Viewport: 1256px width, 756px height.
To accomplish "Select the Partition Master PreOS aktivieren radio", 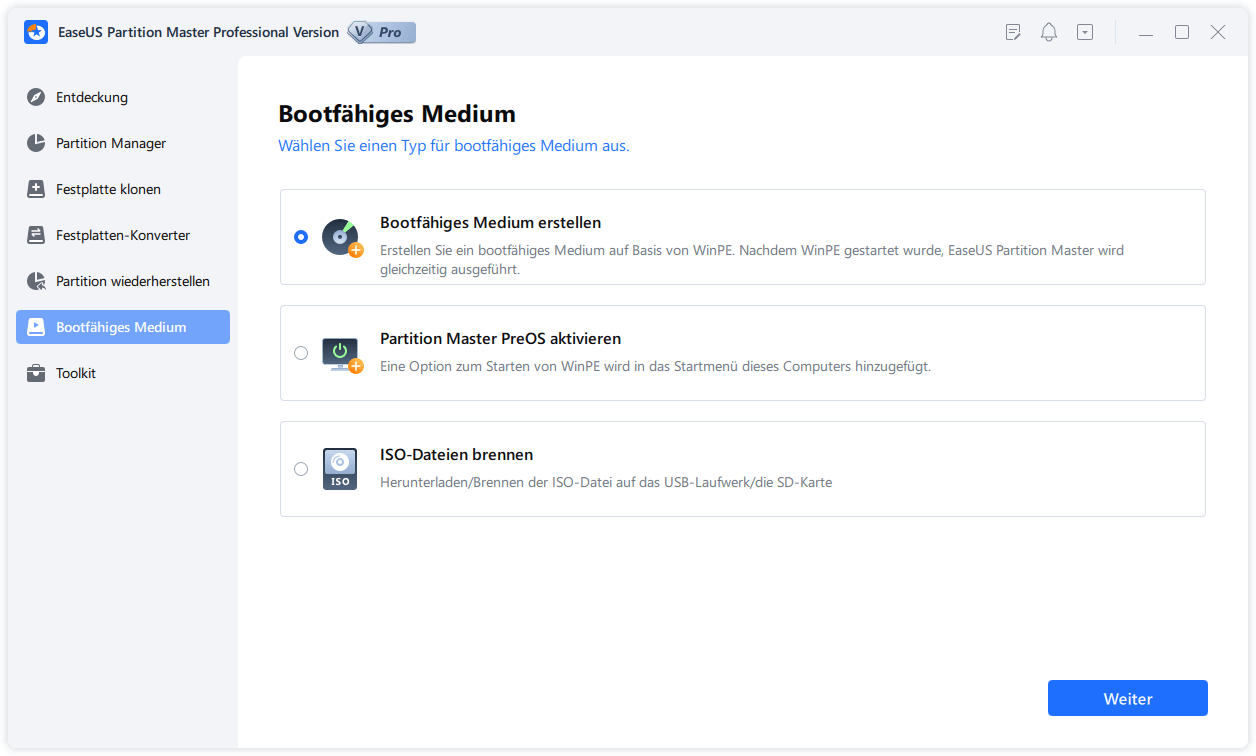I will point(301,353).
